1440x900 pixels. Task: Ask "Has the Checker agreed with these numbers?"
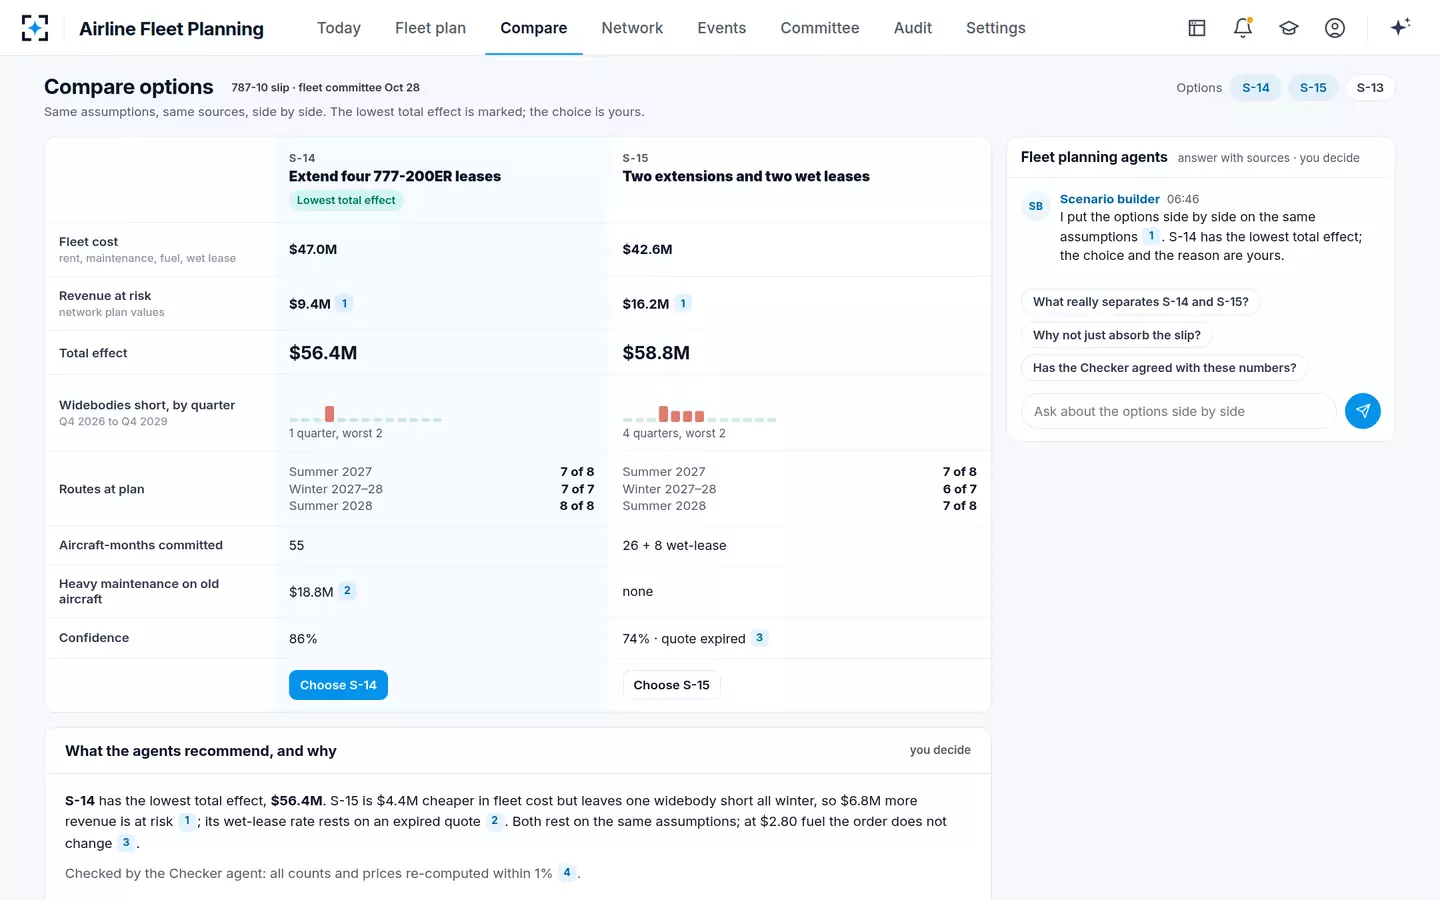1165,368
